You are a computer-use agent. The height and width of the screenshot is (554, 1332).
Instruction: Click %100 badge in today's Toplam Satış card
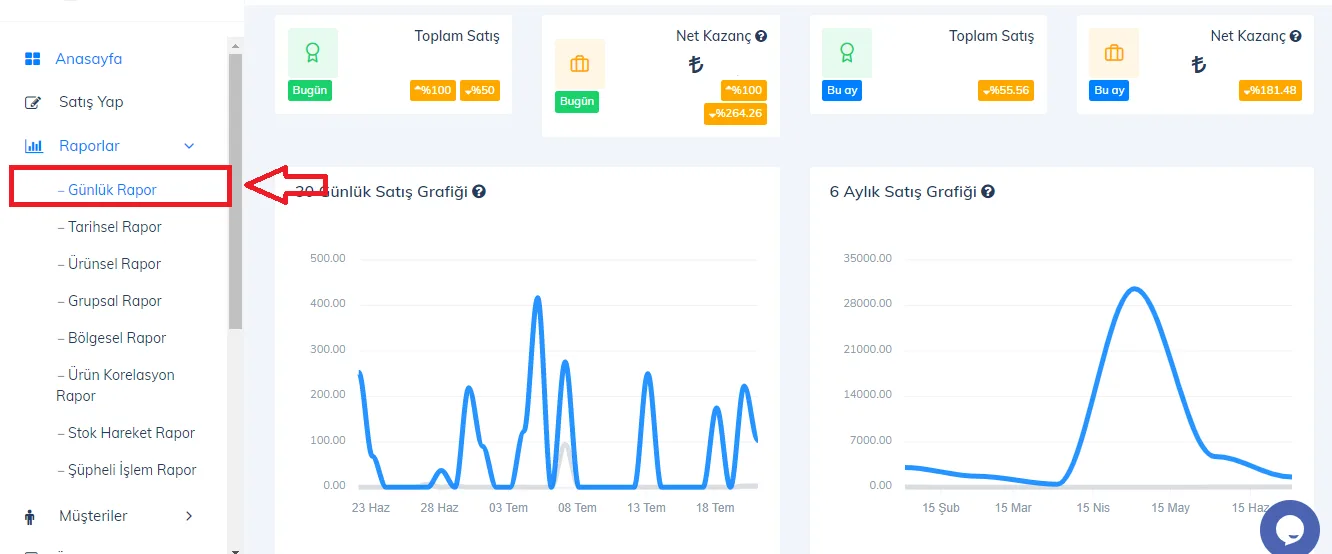433,90
